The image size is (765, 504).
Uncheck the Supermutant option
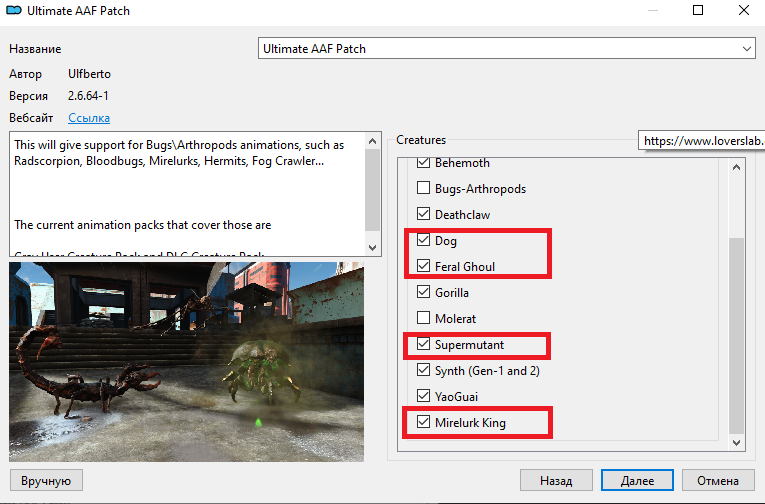[x=423, y=345]
